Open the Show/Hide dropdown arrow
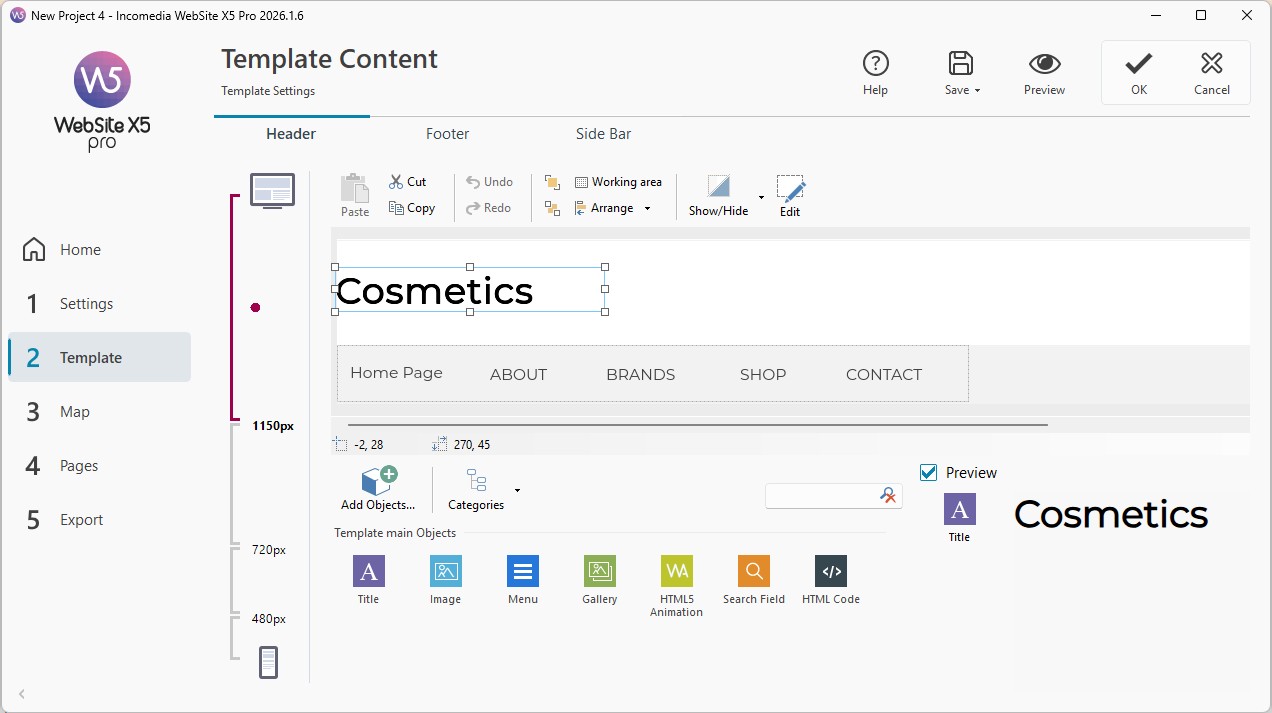This screenshot has height=713, width=1272. (761, 197)
